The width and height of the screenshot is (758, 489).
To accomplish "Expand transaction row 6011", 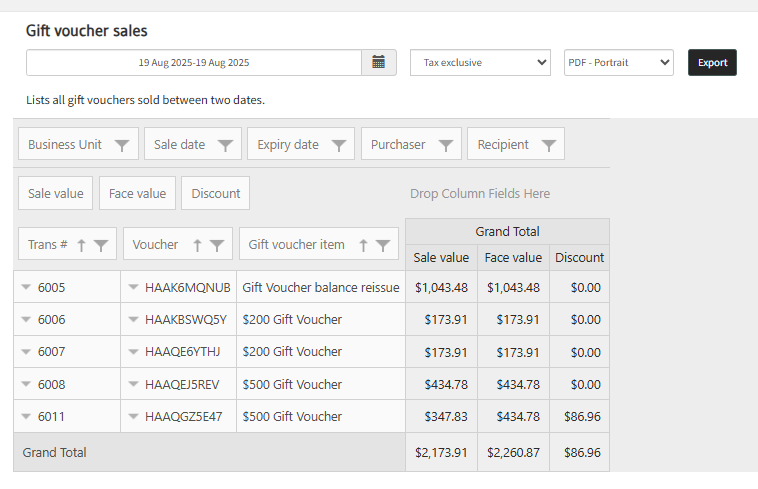I will (26, 417).
